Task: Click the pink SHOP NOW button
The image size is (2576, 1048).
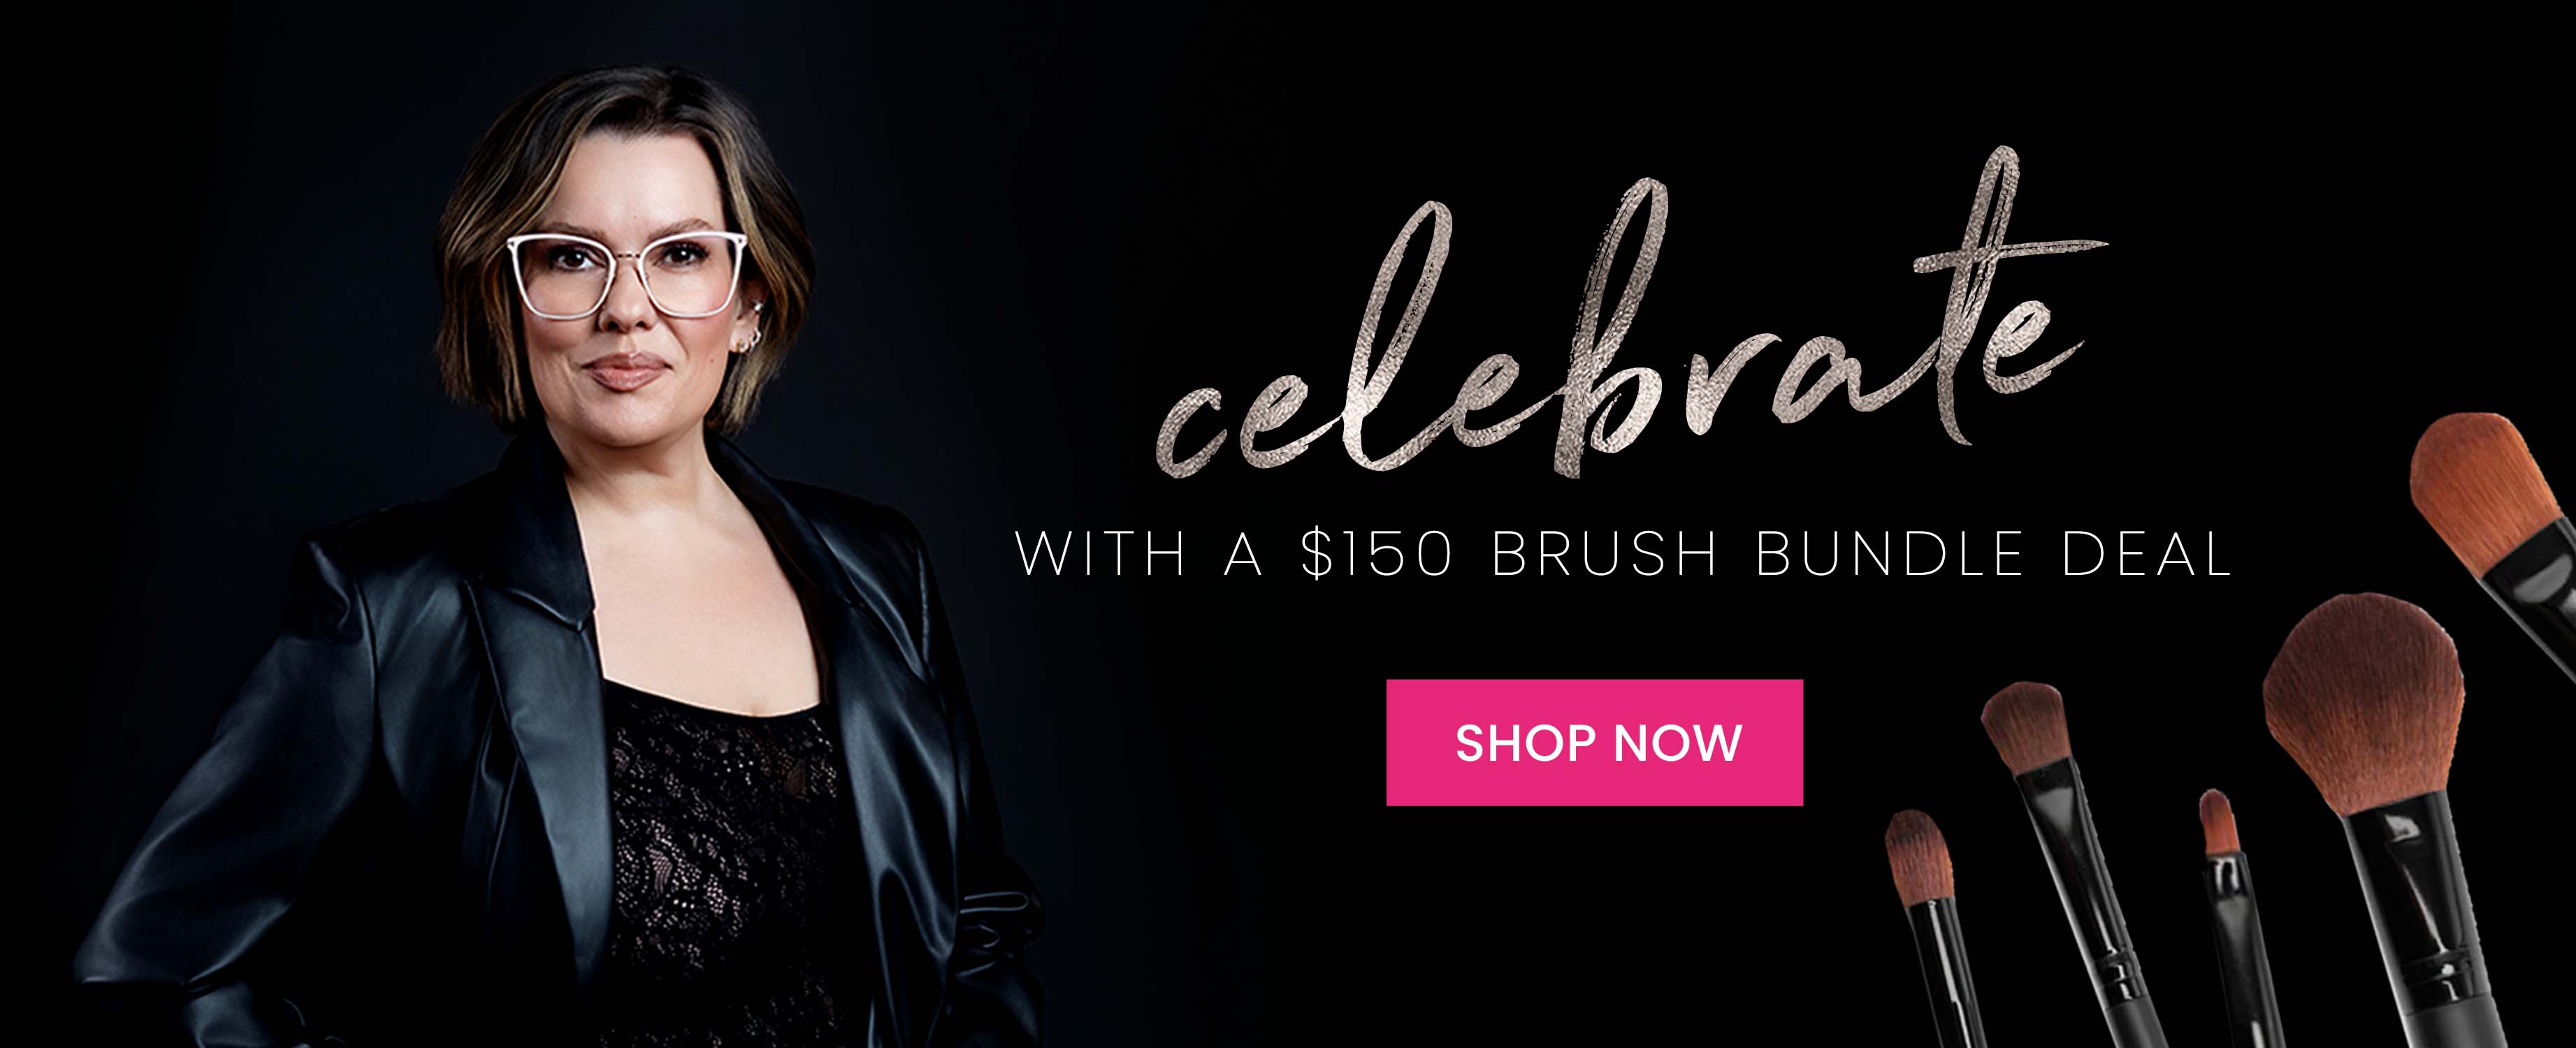Action: tap(1594, 742)
